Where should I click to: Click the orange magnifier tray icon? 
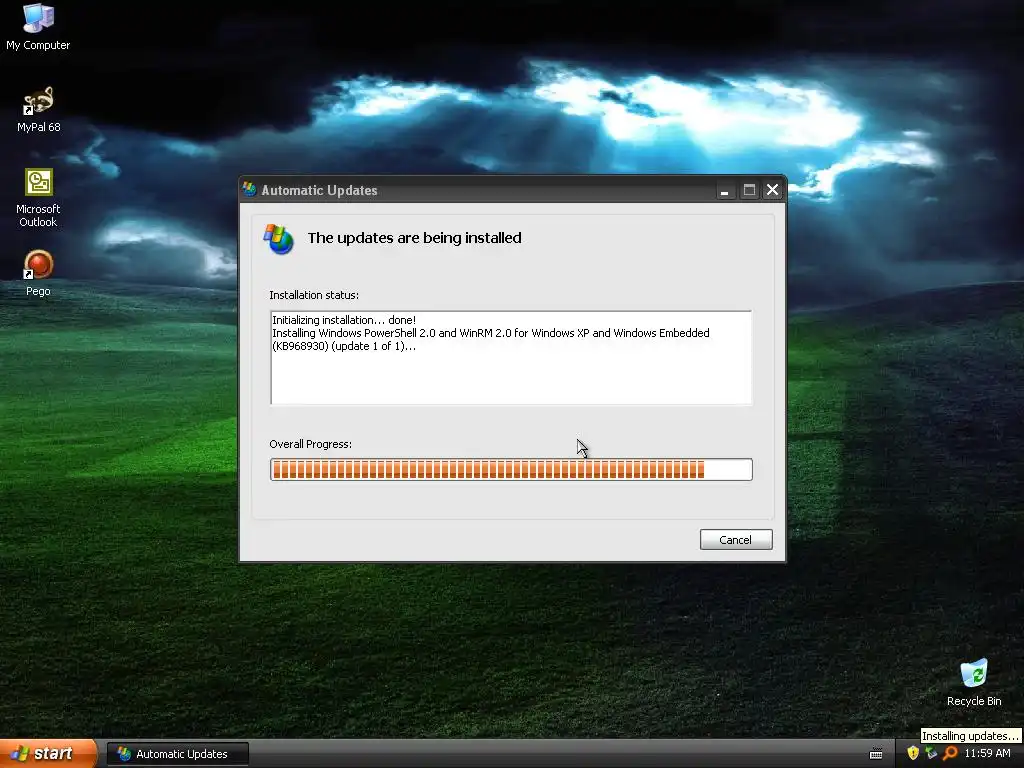(x=950, y=753)
